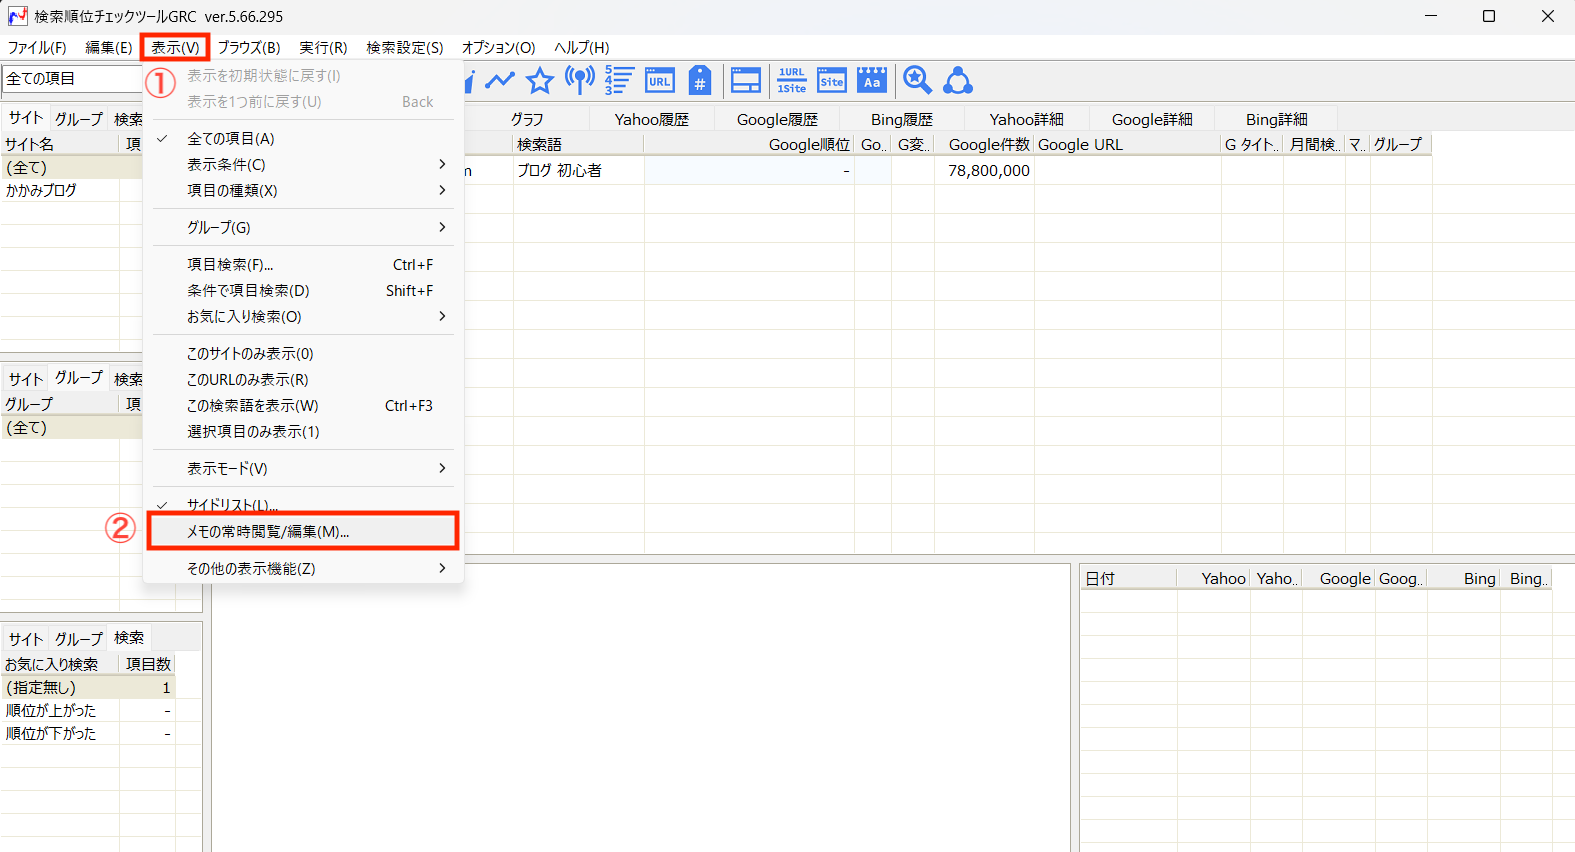Sort by the Google URL column header

click(1127, 144)
